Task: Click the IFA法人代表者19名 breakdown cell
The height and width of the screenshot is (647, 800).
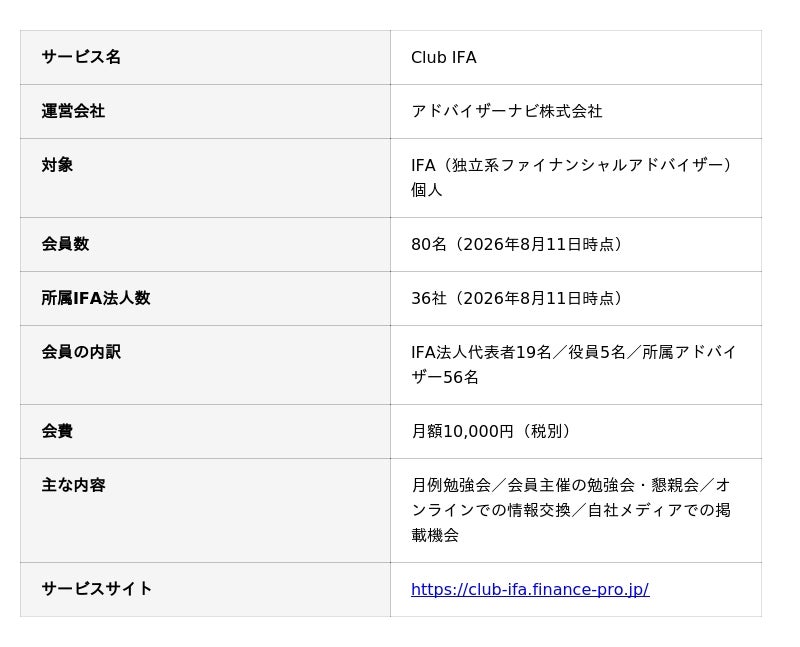Action: (576, 365)
